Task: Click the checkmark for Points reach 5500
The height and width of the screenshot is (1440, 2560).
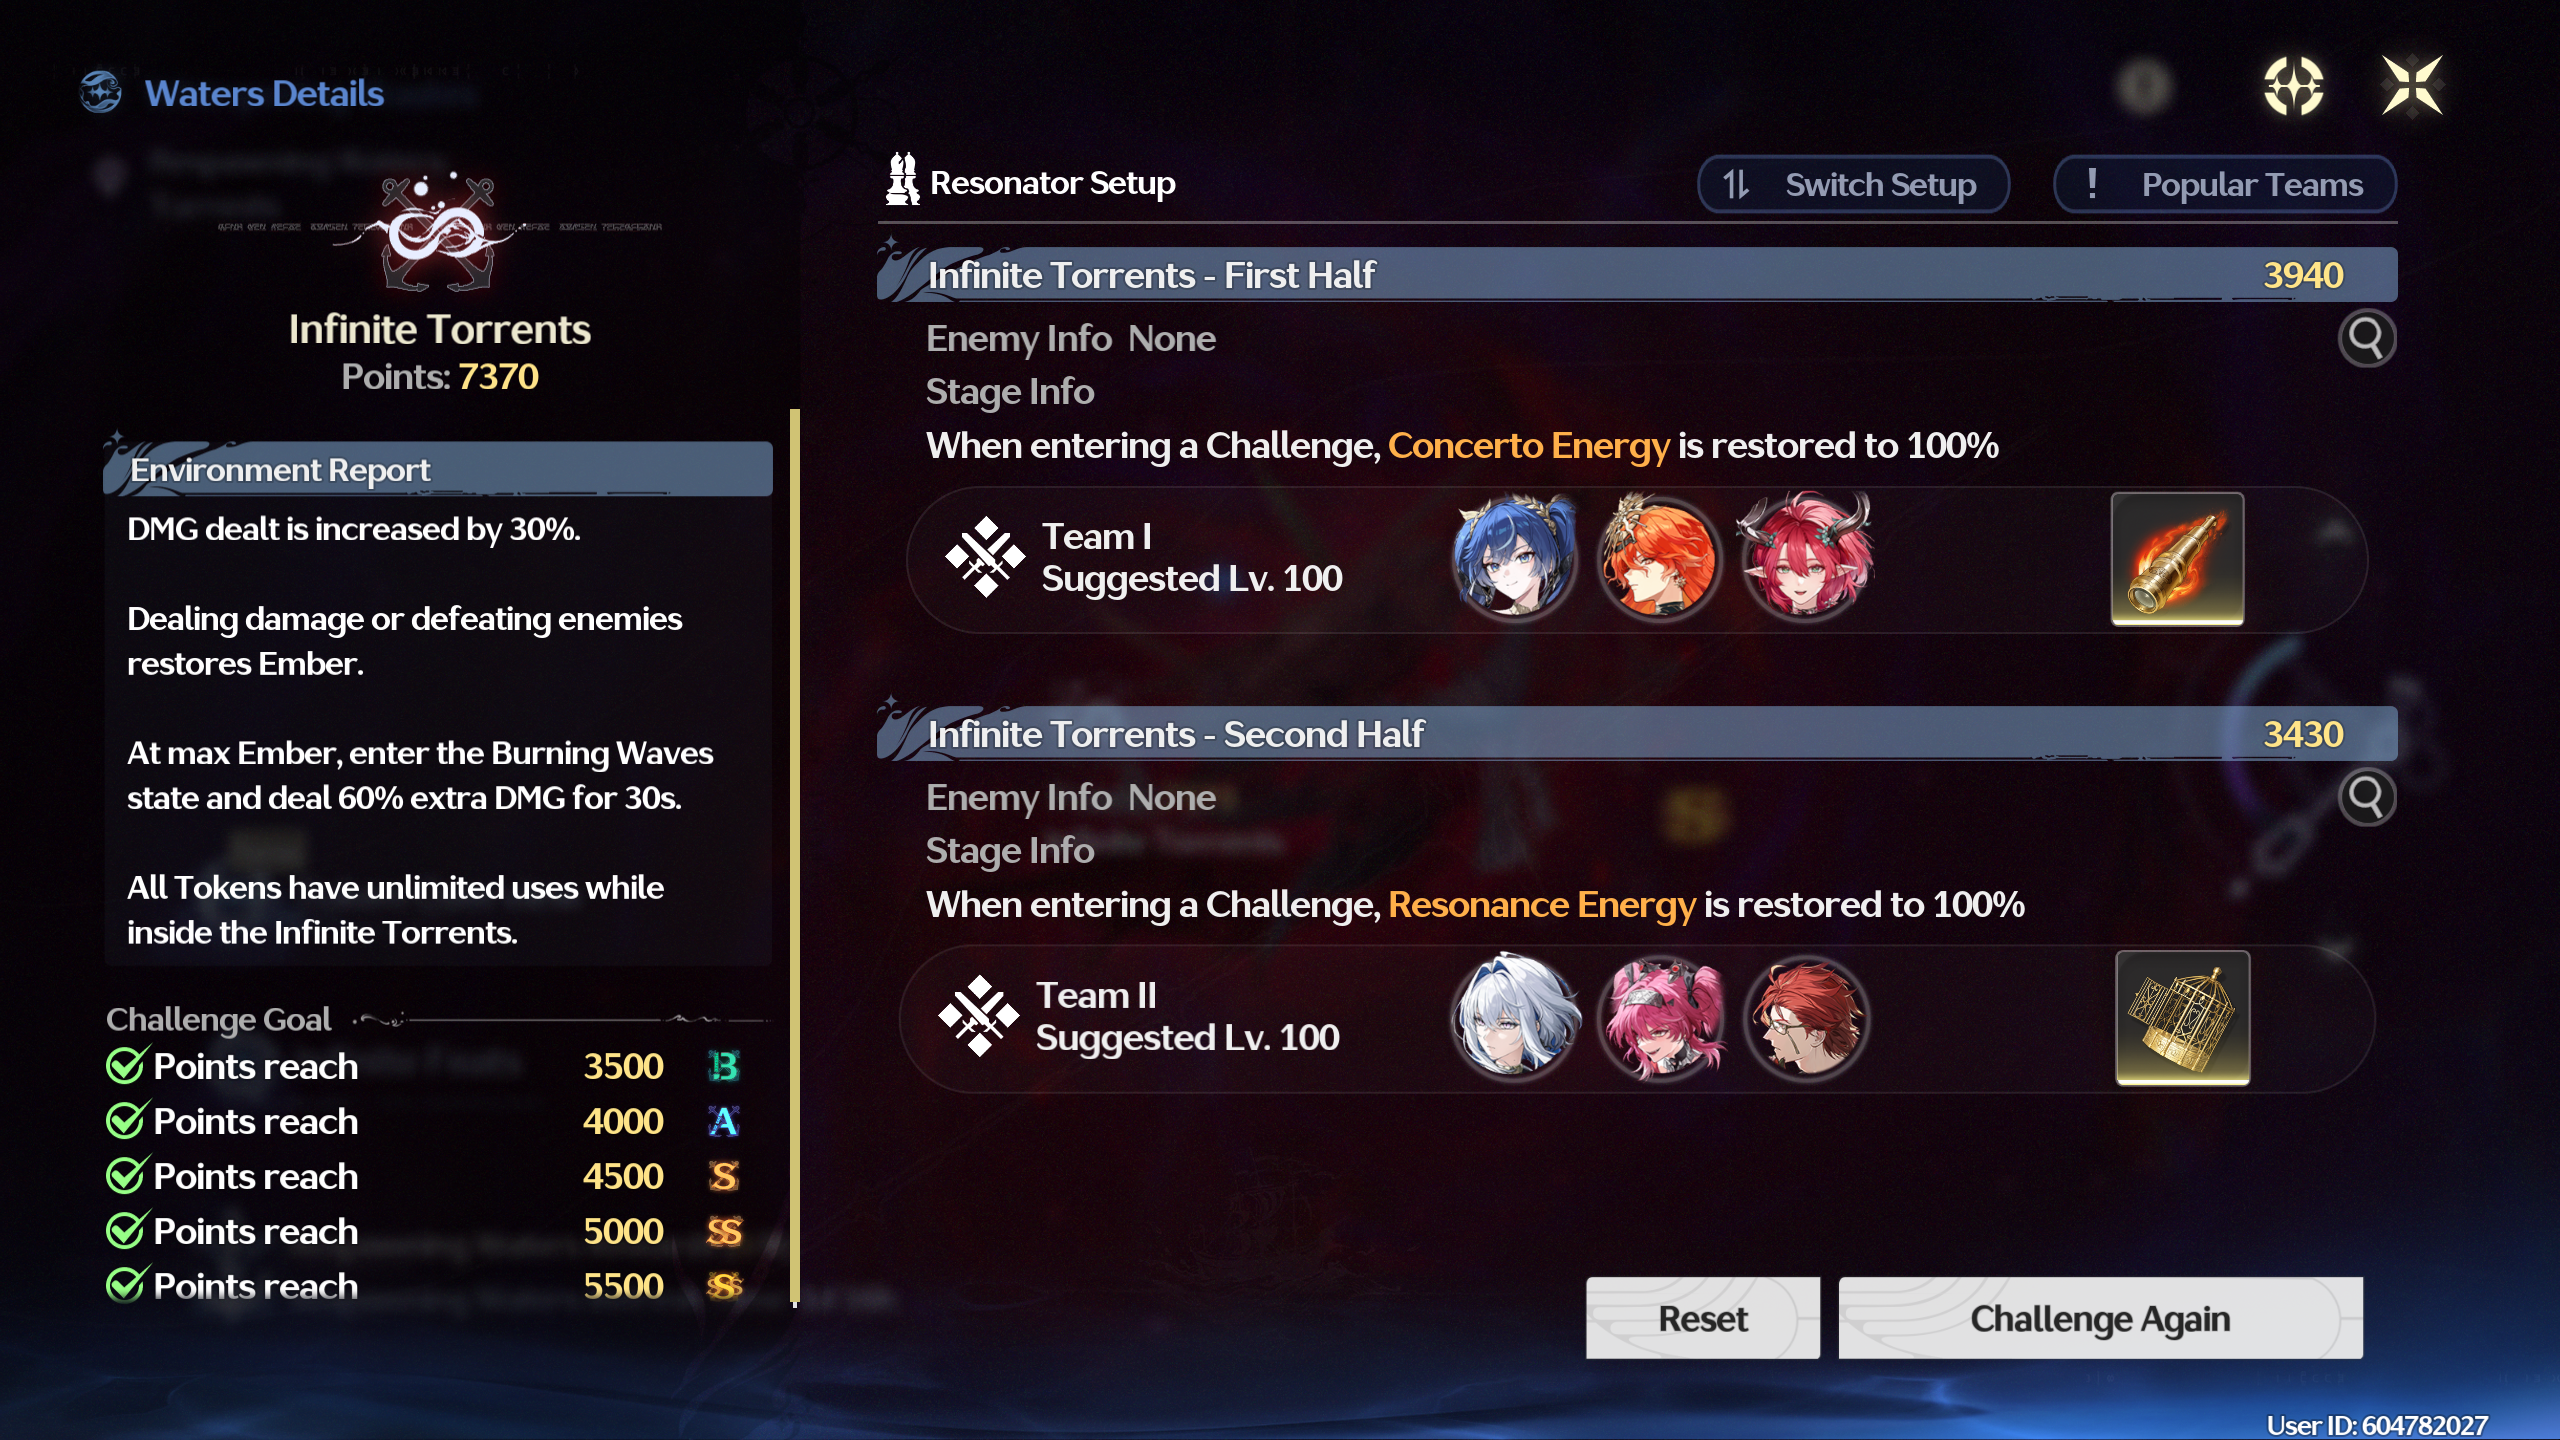Action: tap(127, 1284)
